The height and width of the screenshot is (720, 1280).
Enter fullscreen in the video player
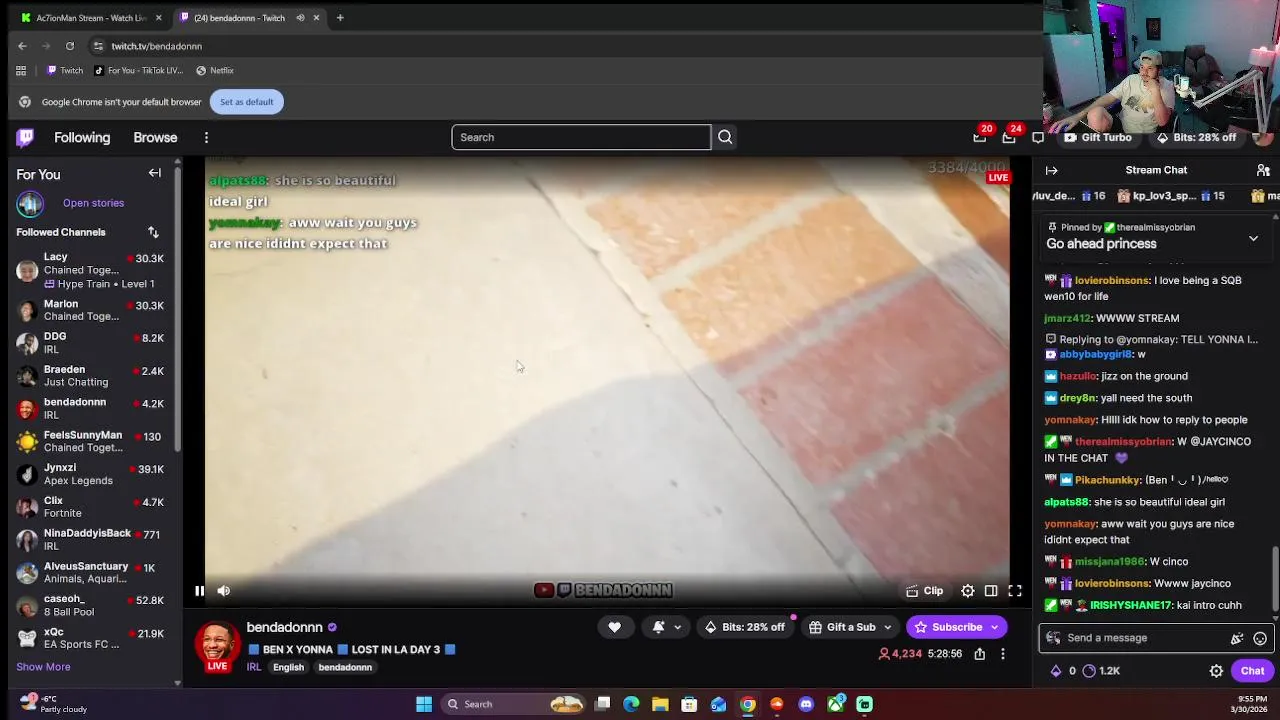[1015, 591]
